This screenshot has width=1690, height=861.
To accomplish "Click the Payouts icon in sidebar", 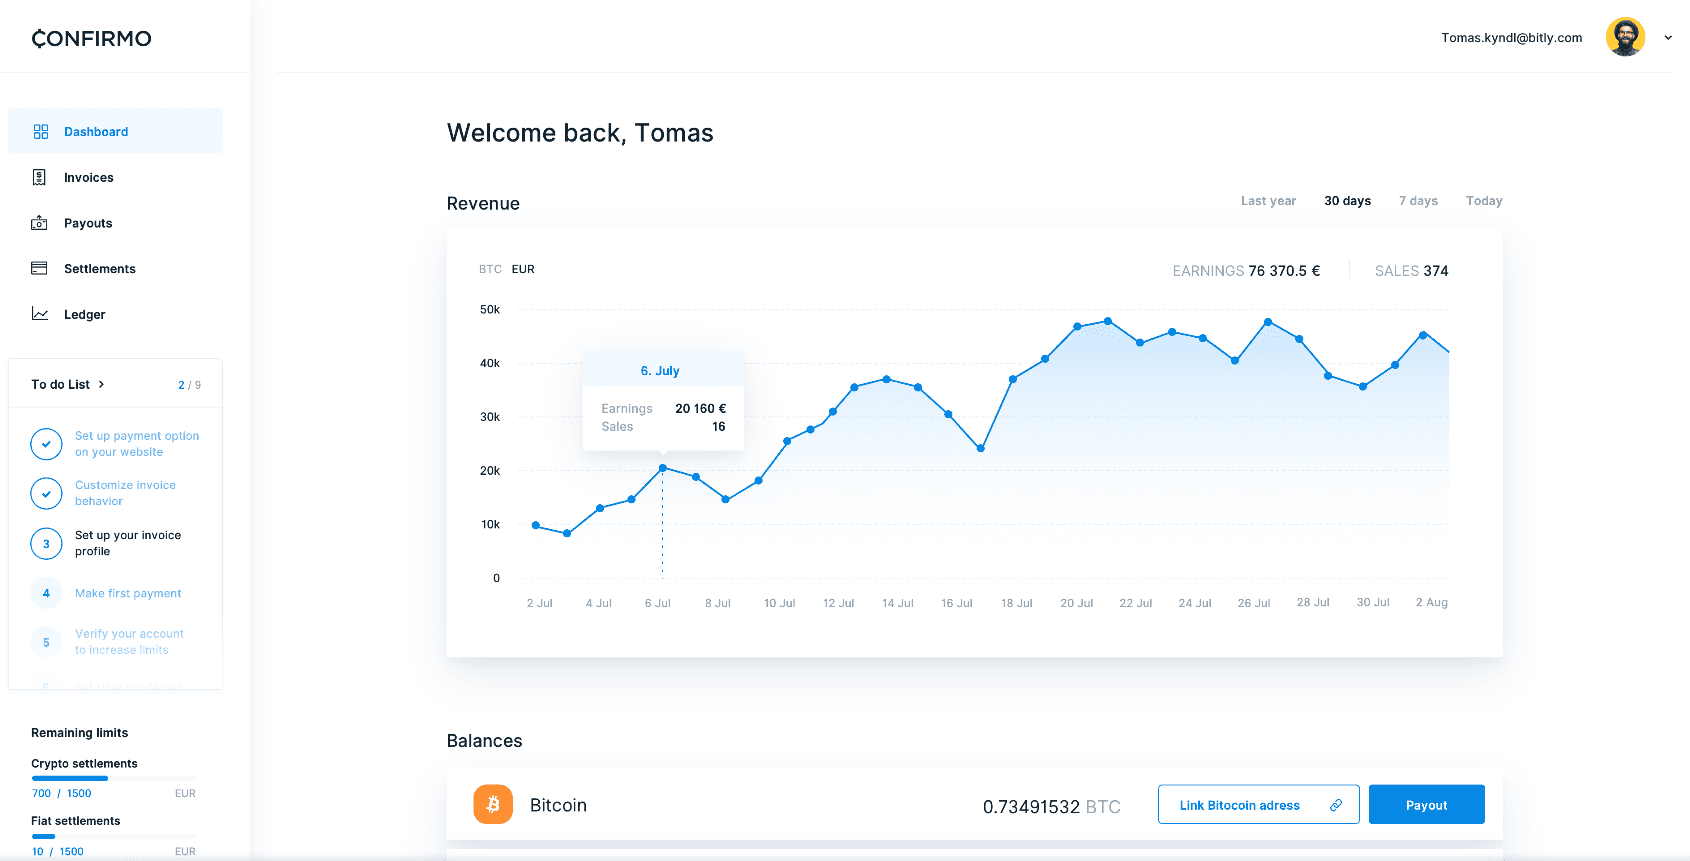I will pyautogui.click(x=39, y=223).
